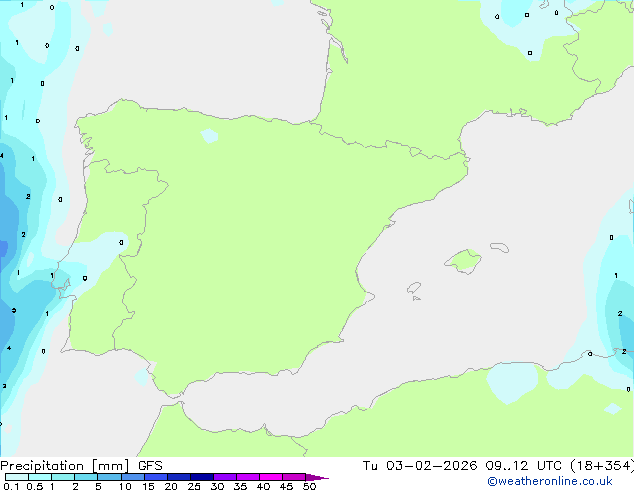Pick the purple legend swatch between 30 and 35

pos(225,477)
